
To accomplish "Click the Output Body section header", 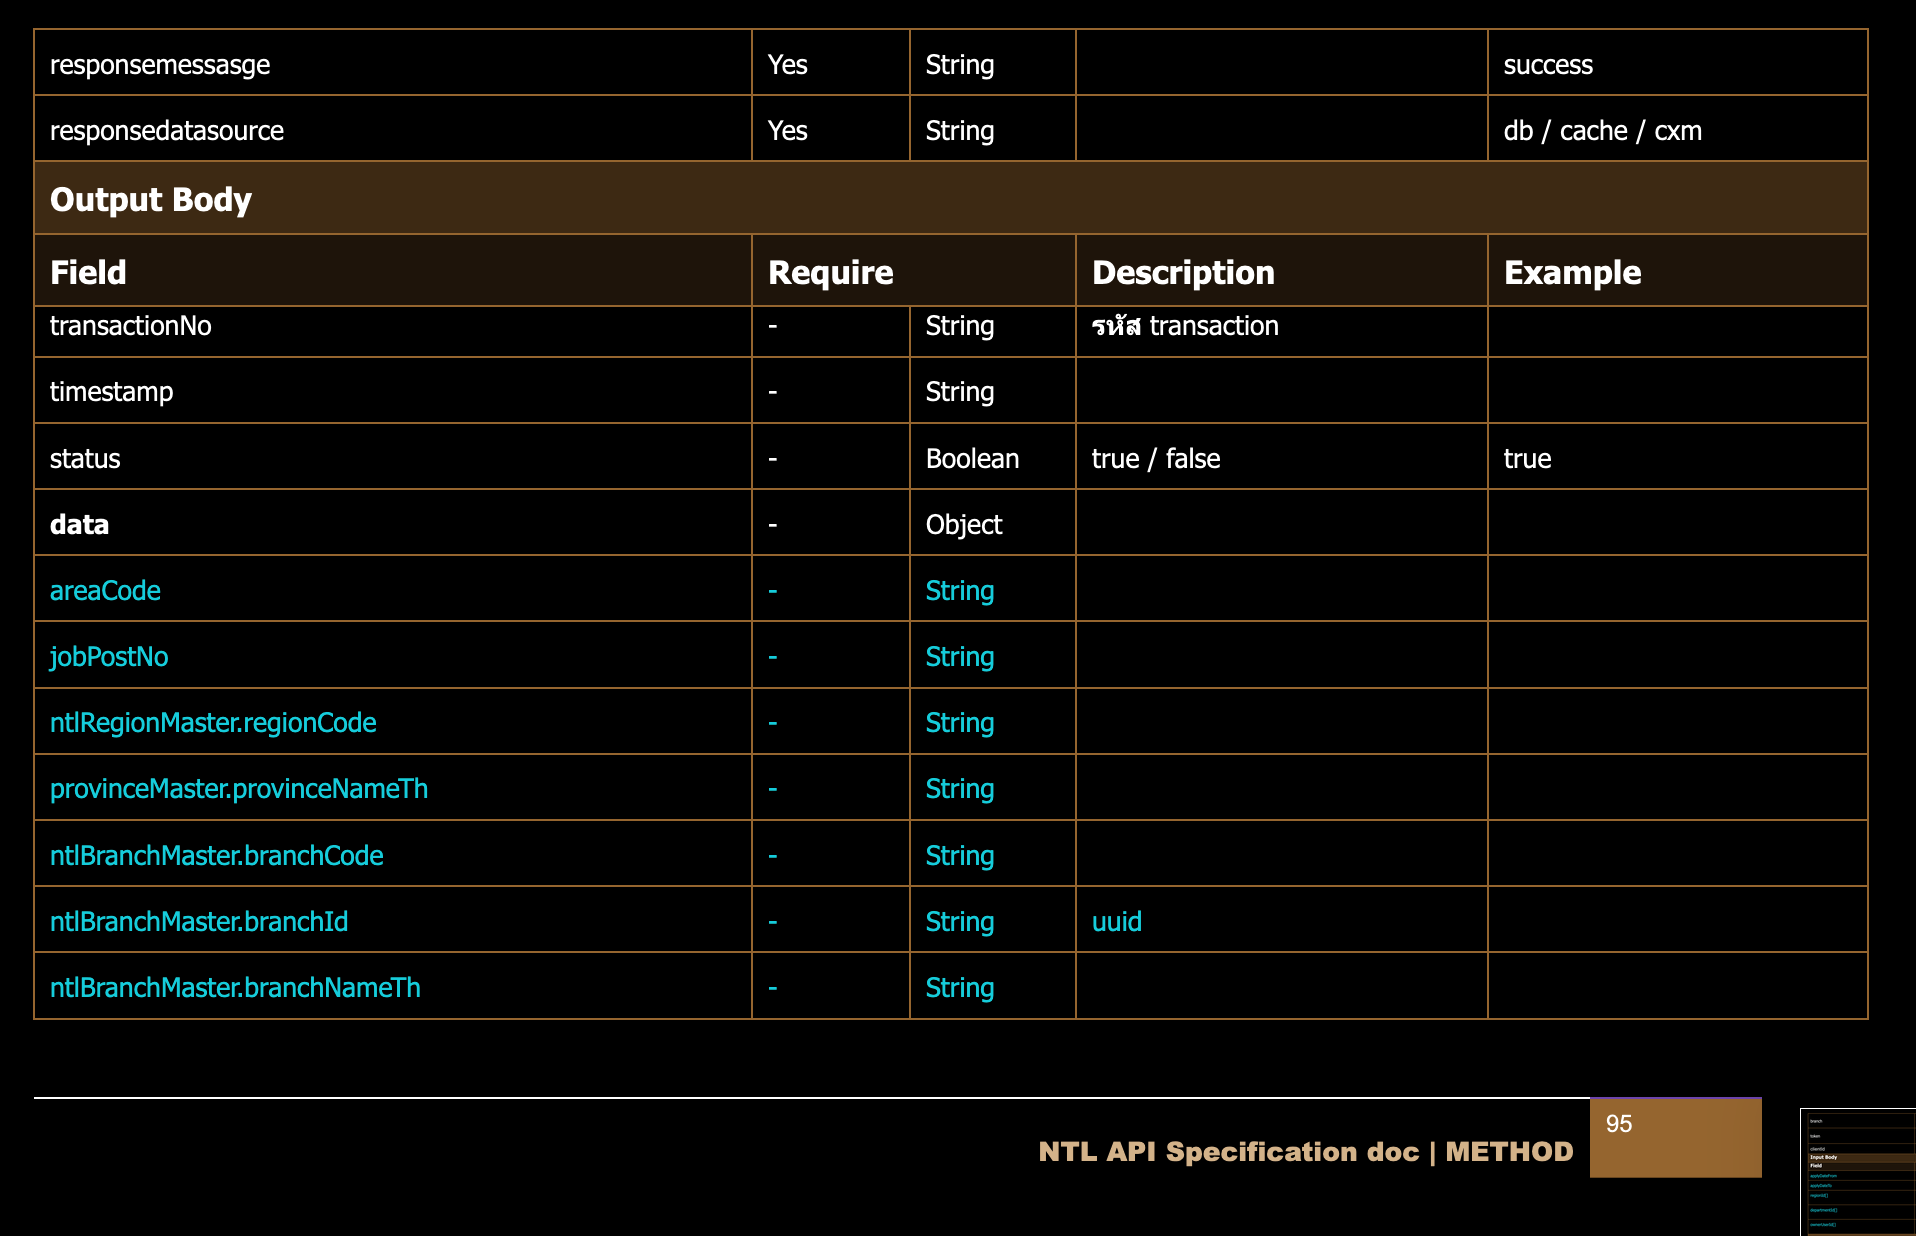I will (x=151, y=199).
